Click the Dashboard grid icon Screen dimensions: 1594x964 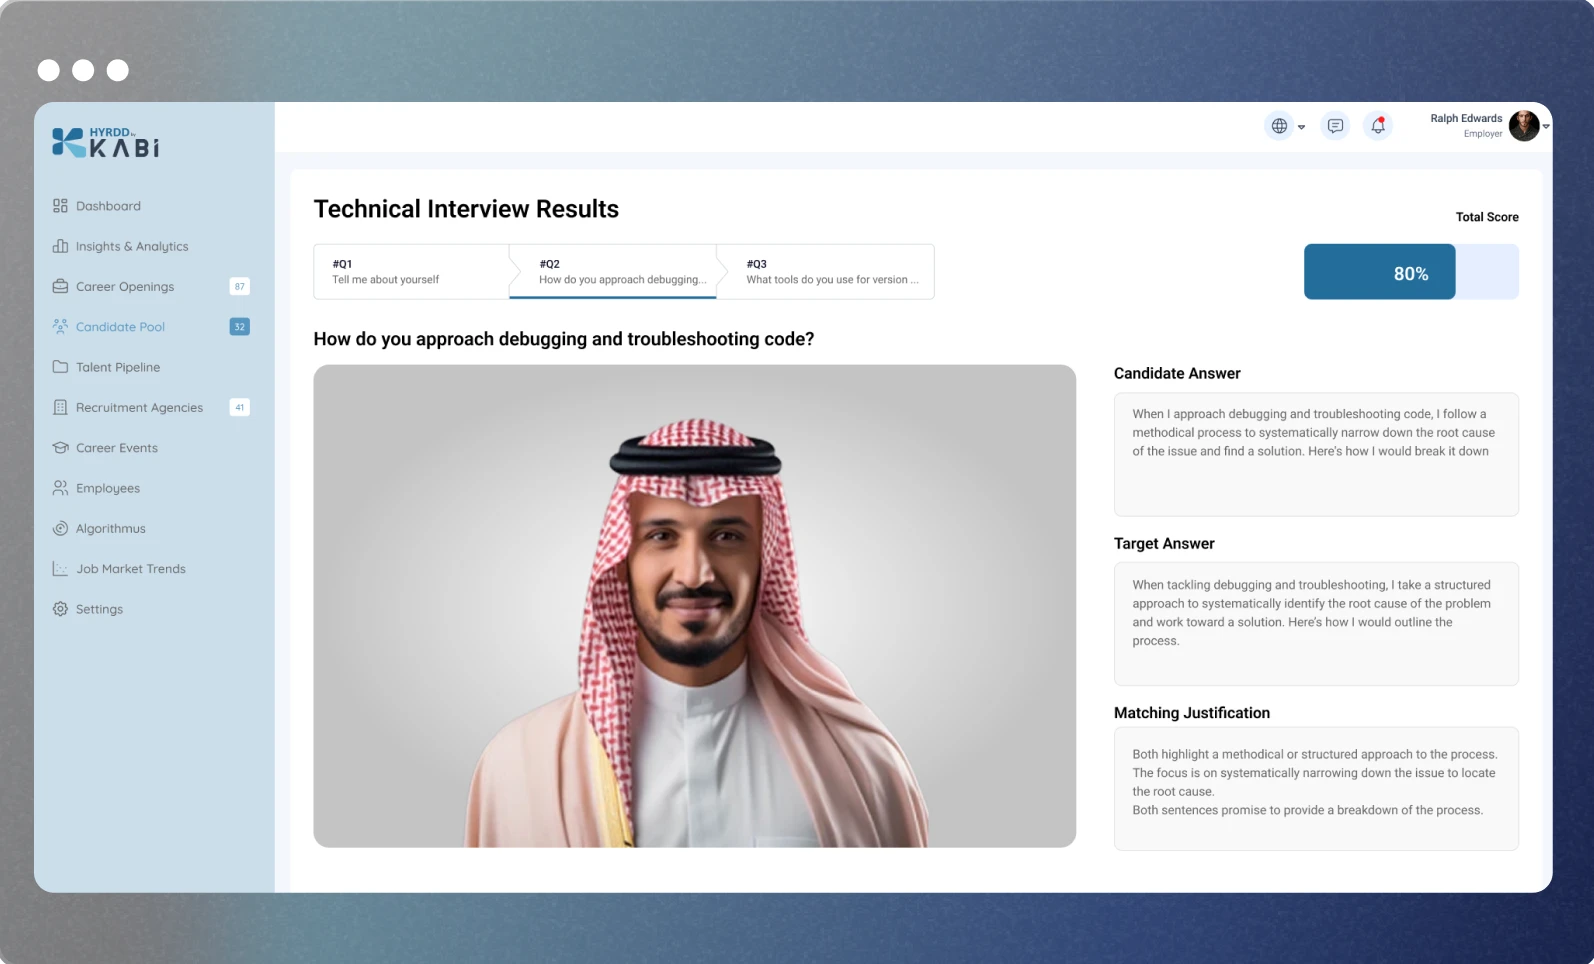pos(60,206)
